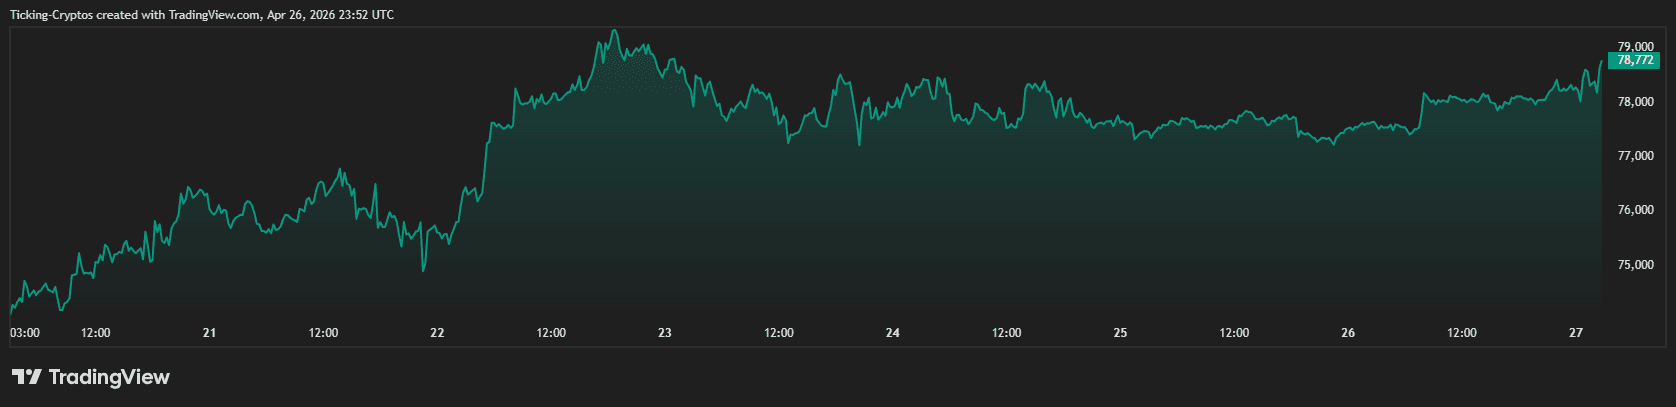Click the TradingView logo icon

(x=27, y=377)
